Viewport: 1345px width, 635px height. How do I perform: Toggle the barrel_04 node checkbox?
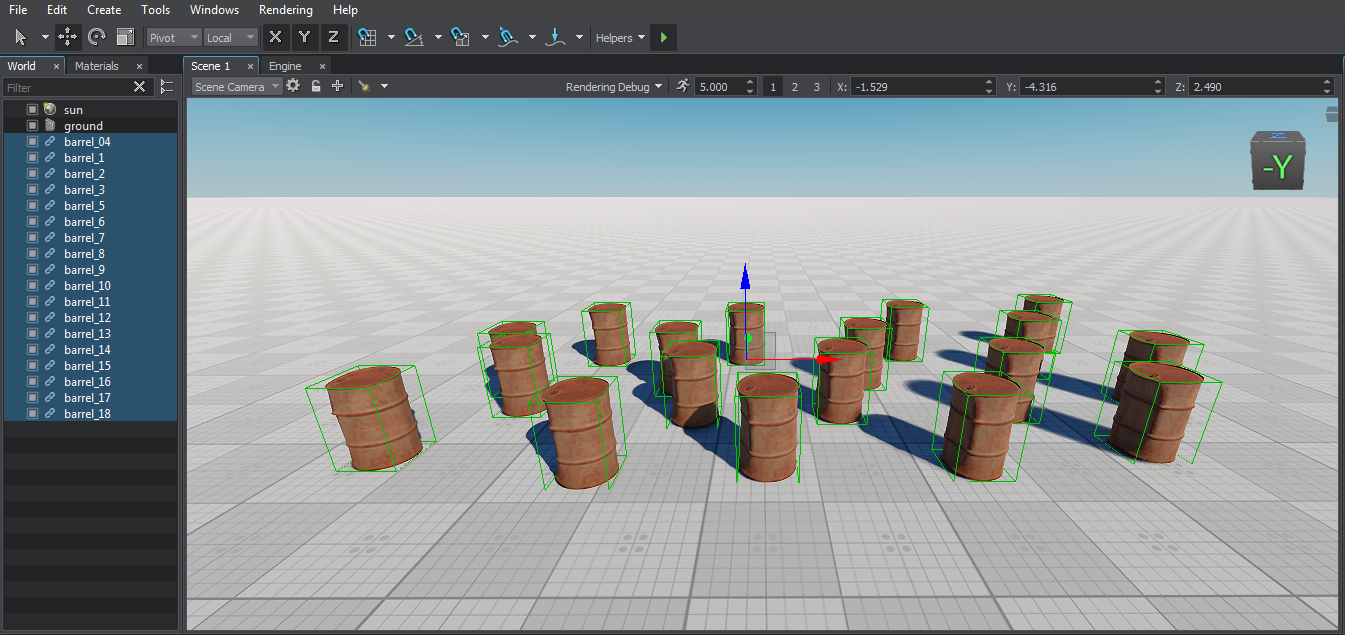pos(32,142)
